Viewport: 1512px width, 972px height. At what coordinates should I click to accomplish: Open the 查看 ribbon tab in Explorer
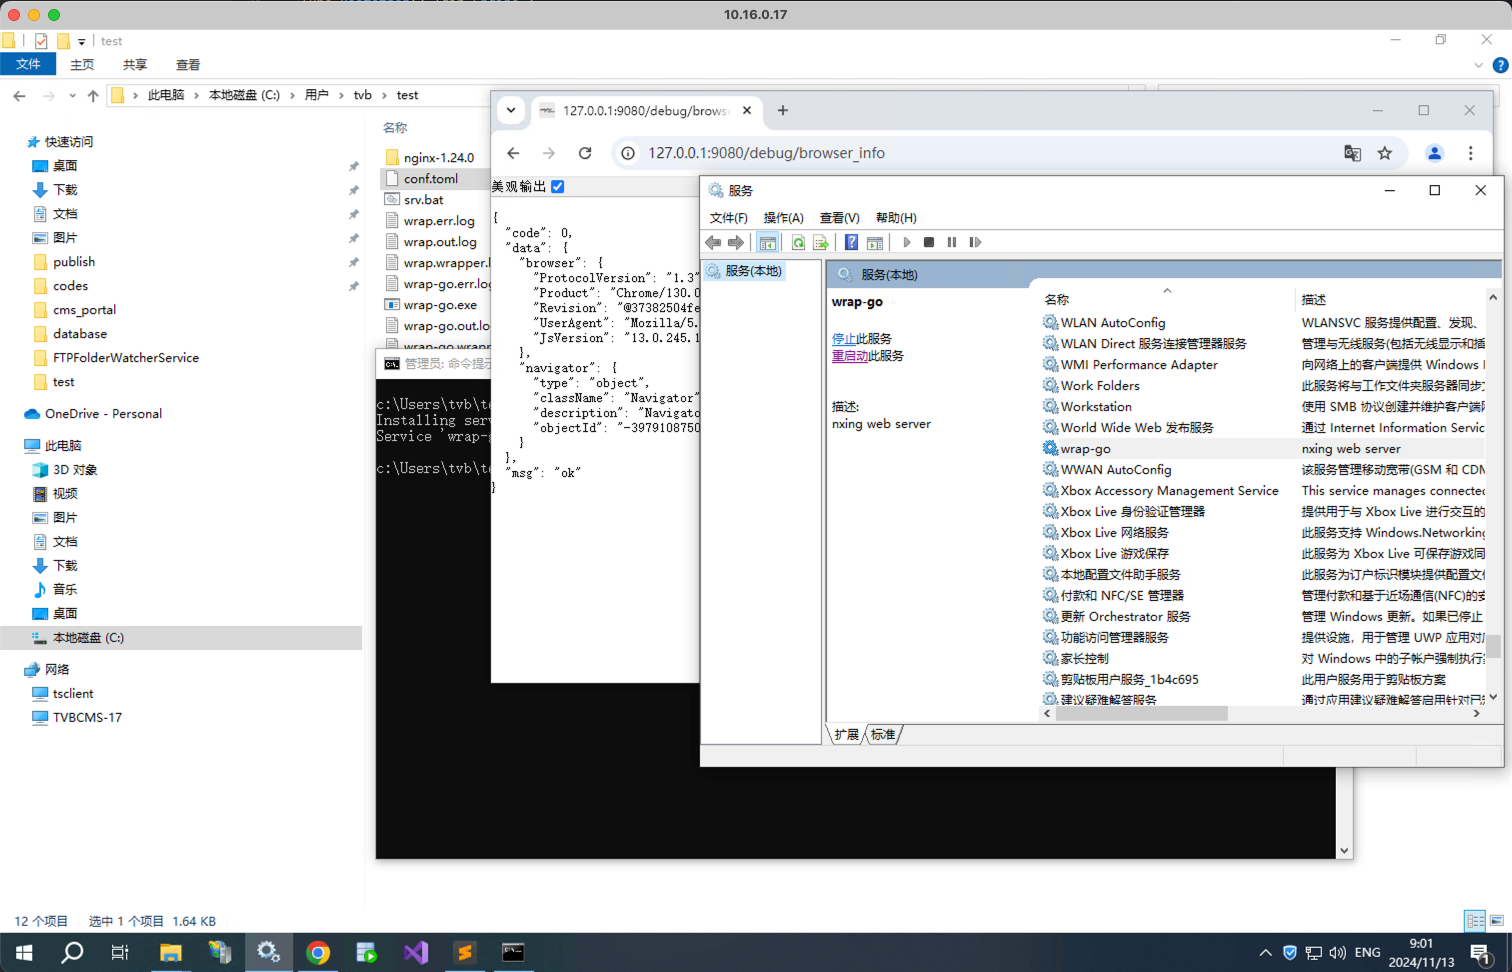[188, 64]
